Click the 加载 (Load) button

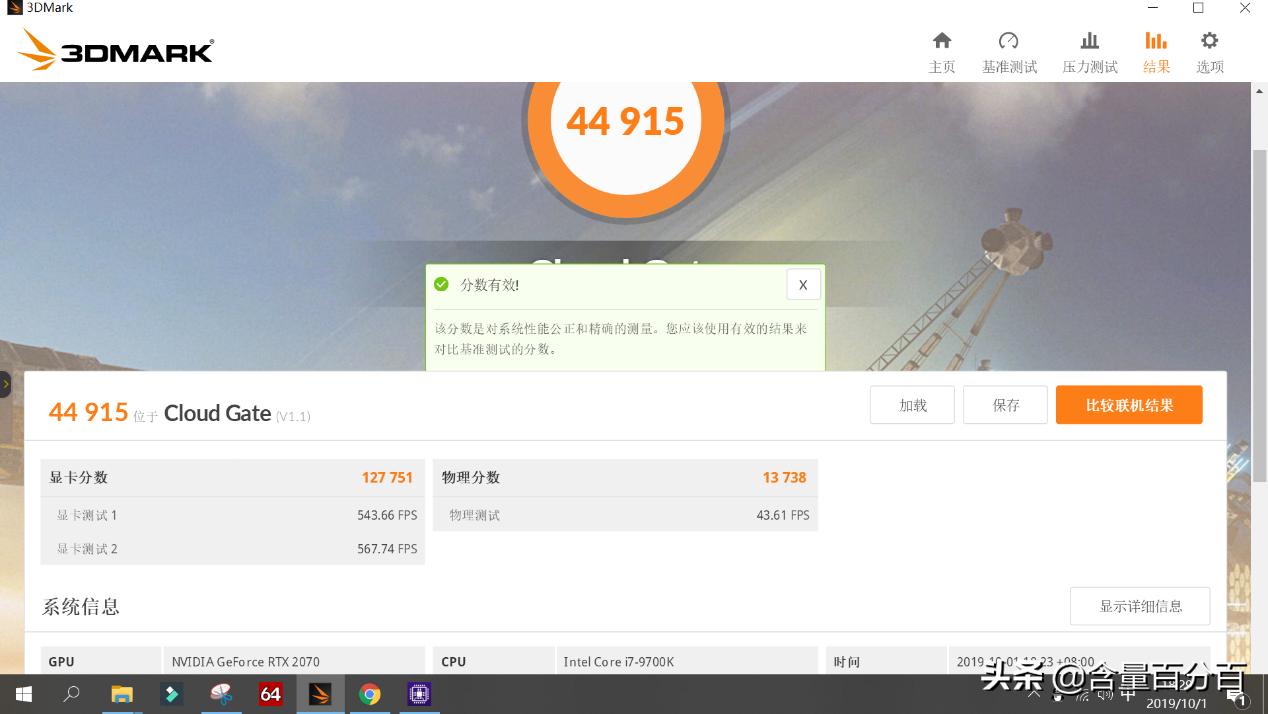click(911, 404)
